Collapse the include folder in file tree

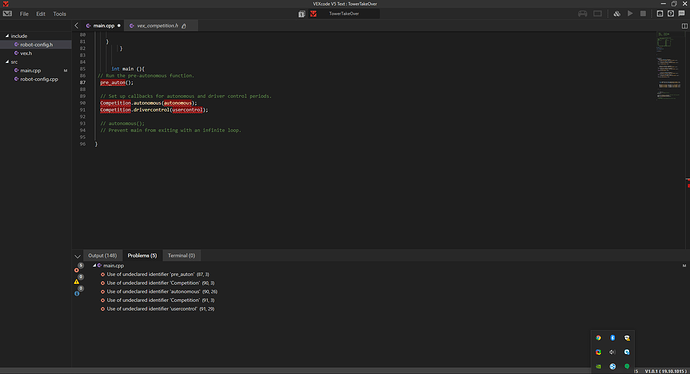[x=7, y=36]
